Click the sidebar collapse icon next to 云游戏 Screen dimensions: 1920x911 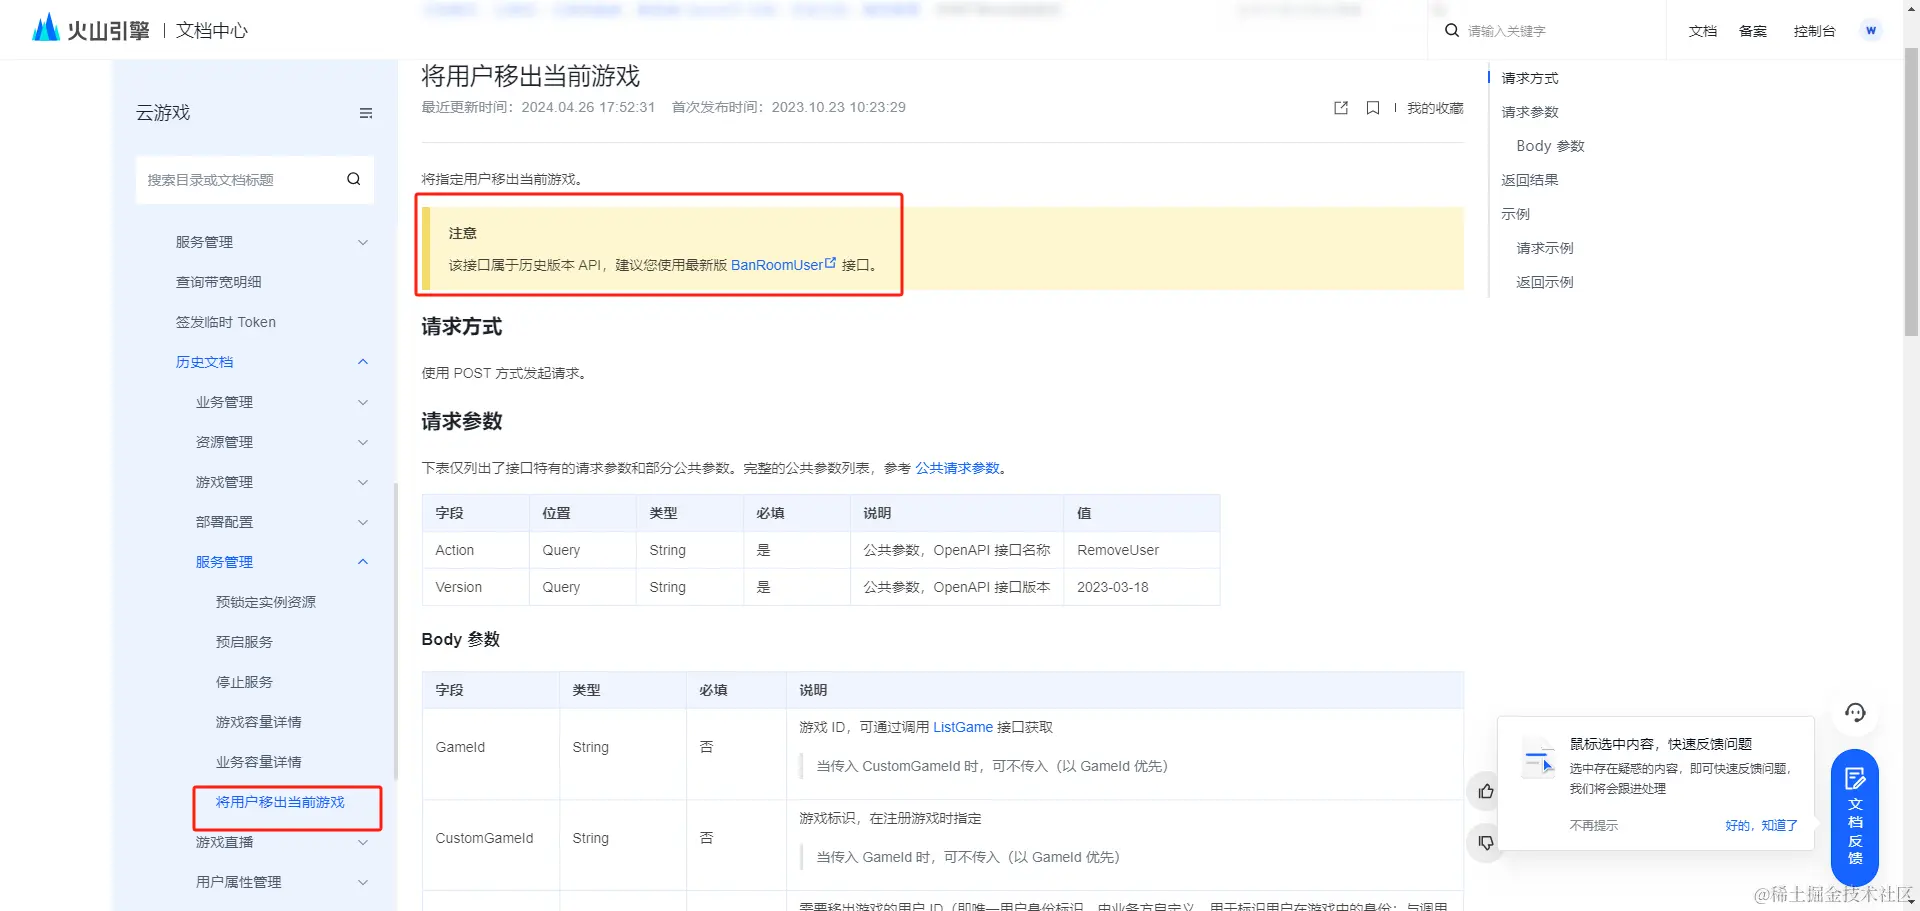tap(366, 113)
